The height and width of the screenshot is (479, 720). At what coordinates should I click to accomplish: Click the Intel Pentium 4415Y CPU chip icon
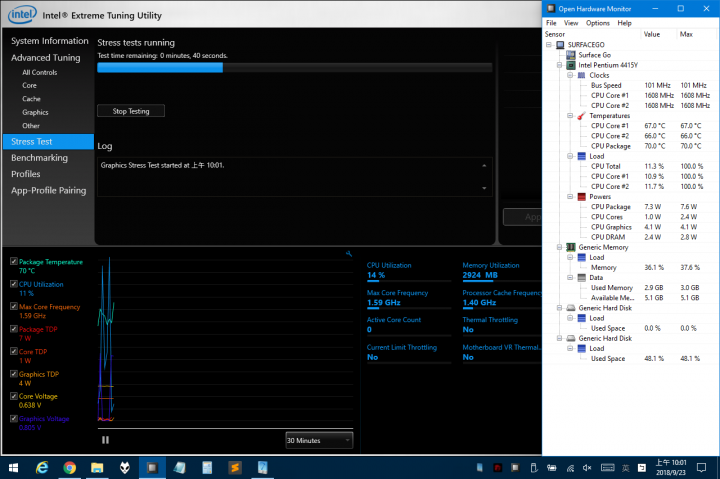click(571, 65)
